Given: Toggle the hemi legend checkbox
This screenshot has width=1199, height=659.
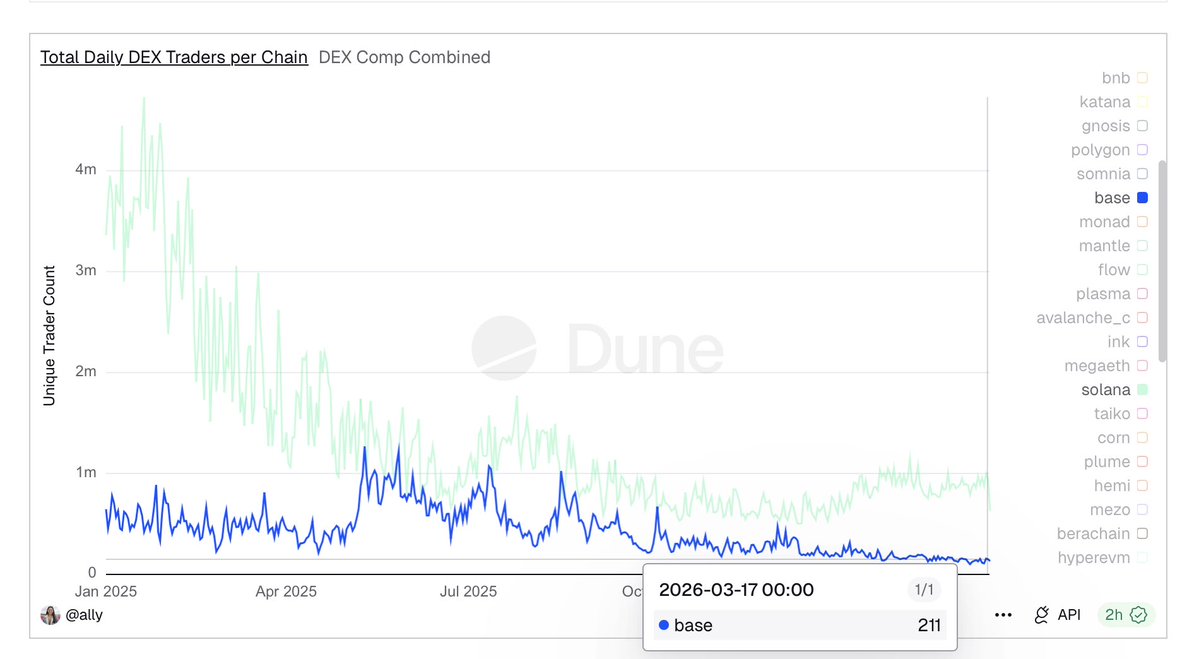Looking at the screenshot, I should [x=1142, y=485].
